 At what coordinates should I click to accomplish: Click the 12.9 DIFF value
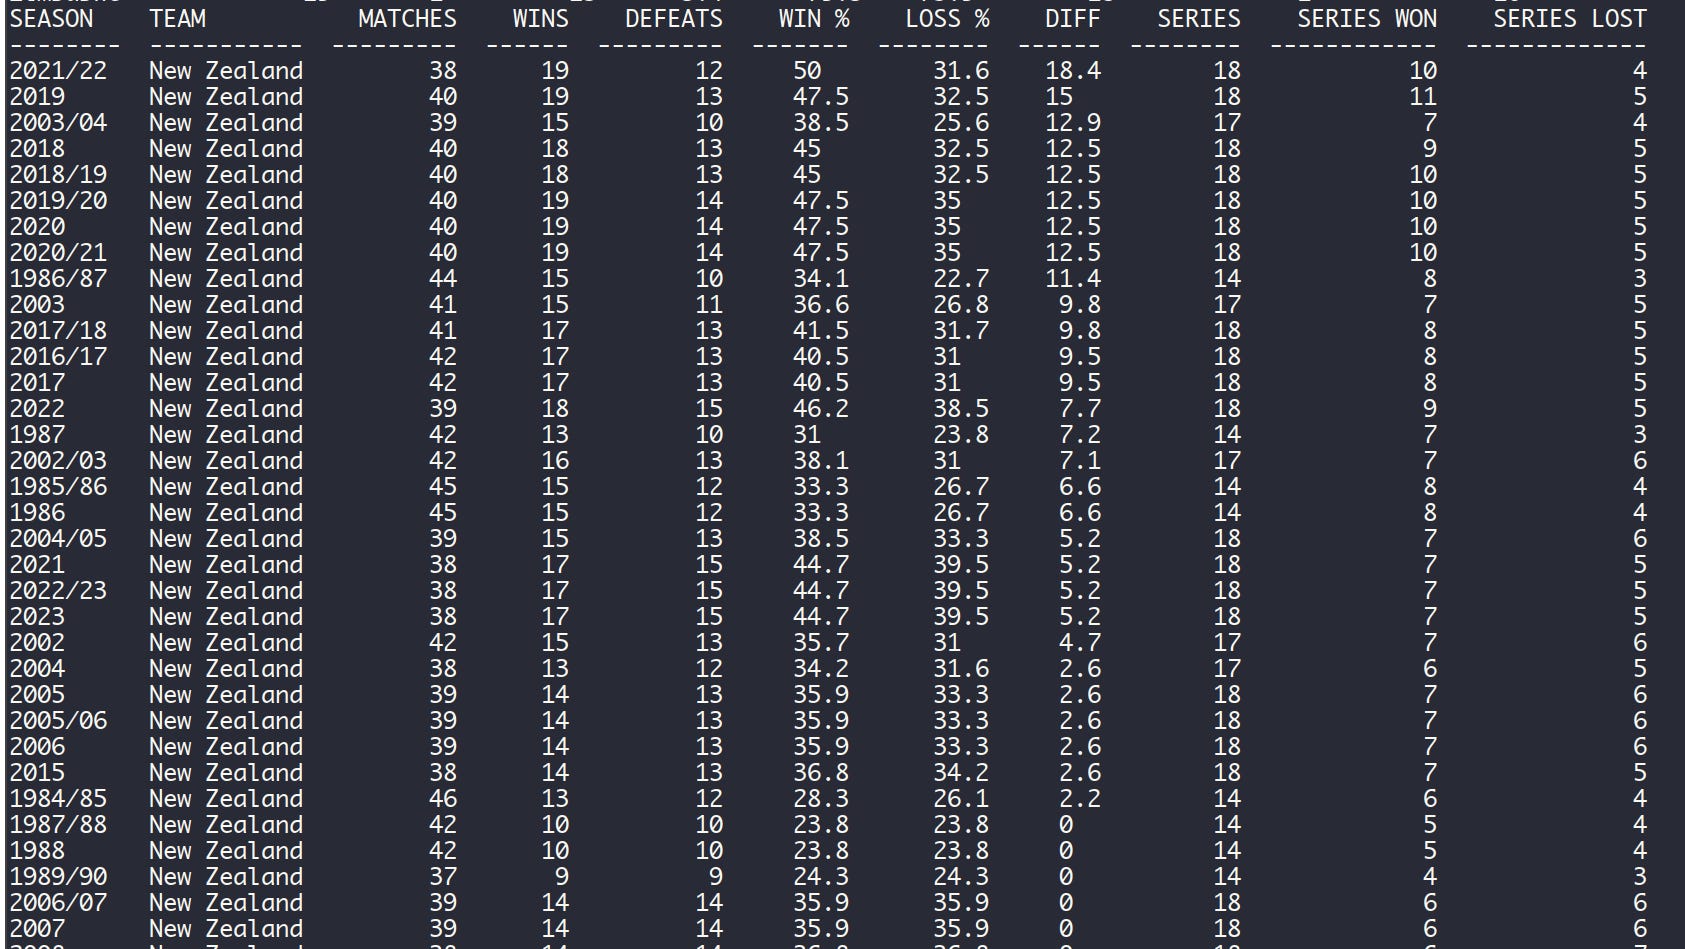[x=1073, y=123]
